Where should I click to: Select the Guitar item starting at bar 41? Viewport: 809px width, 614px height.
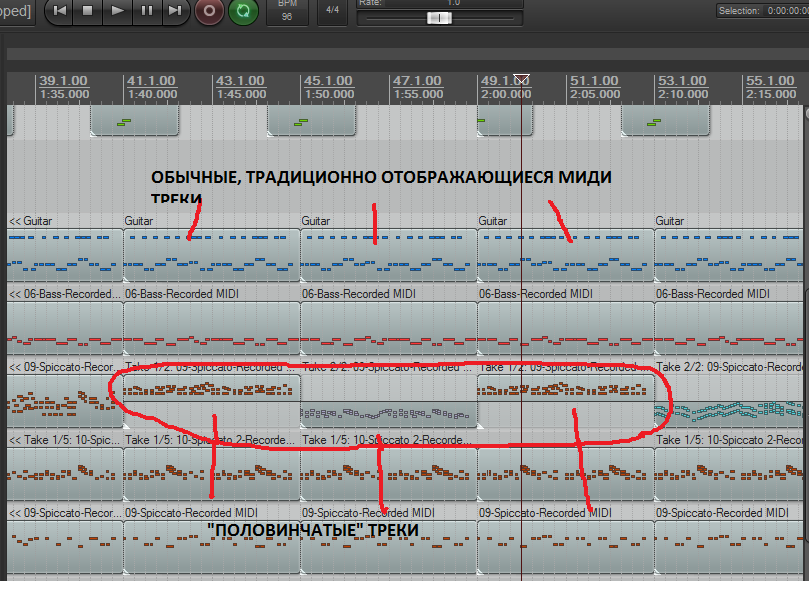[212, 255]
